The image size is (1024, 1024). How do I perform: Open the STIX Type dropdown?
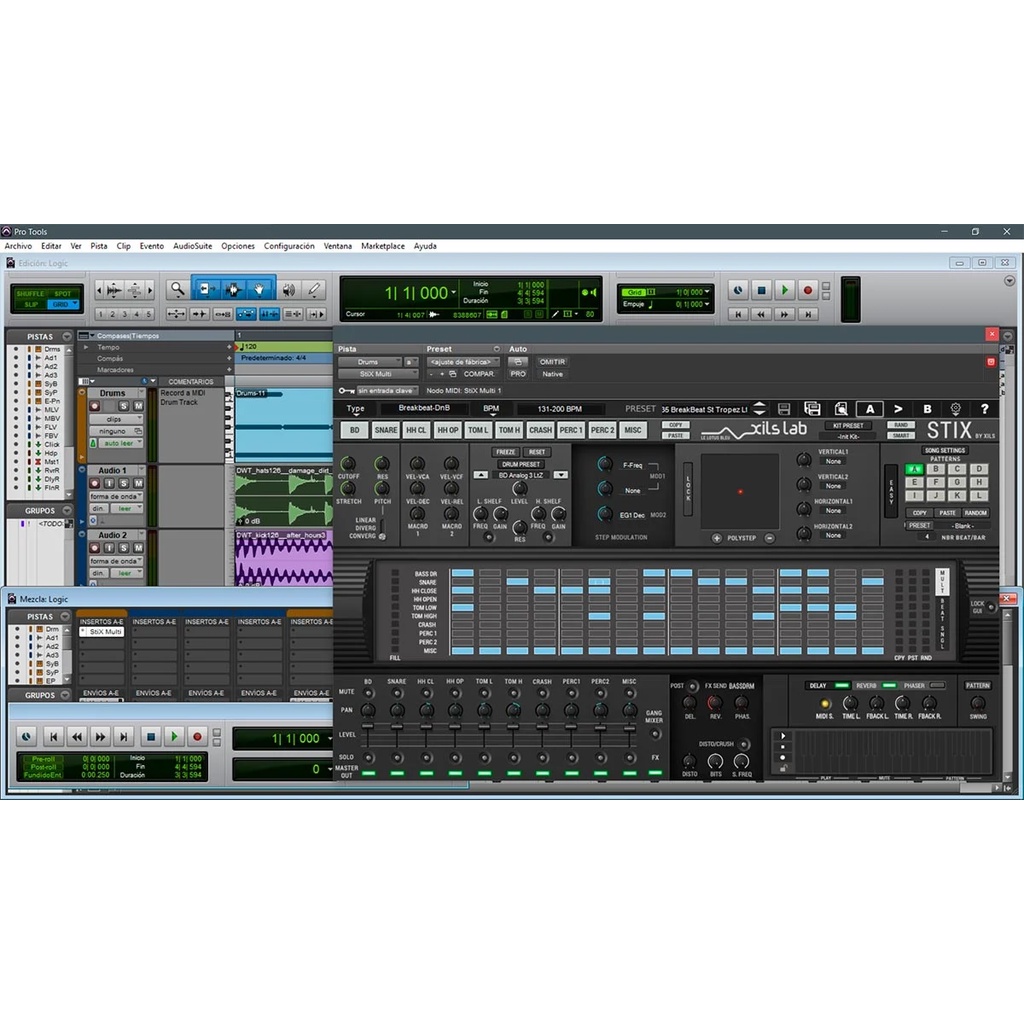point(355,409)
